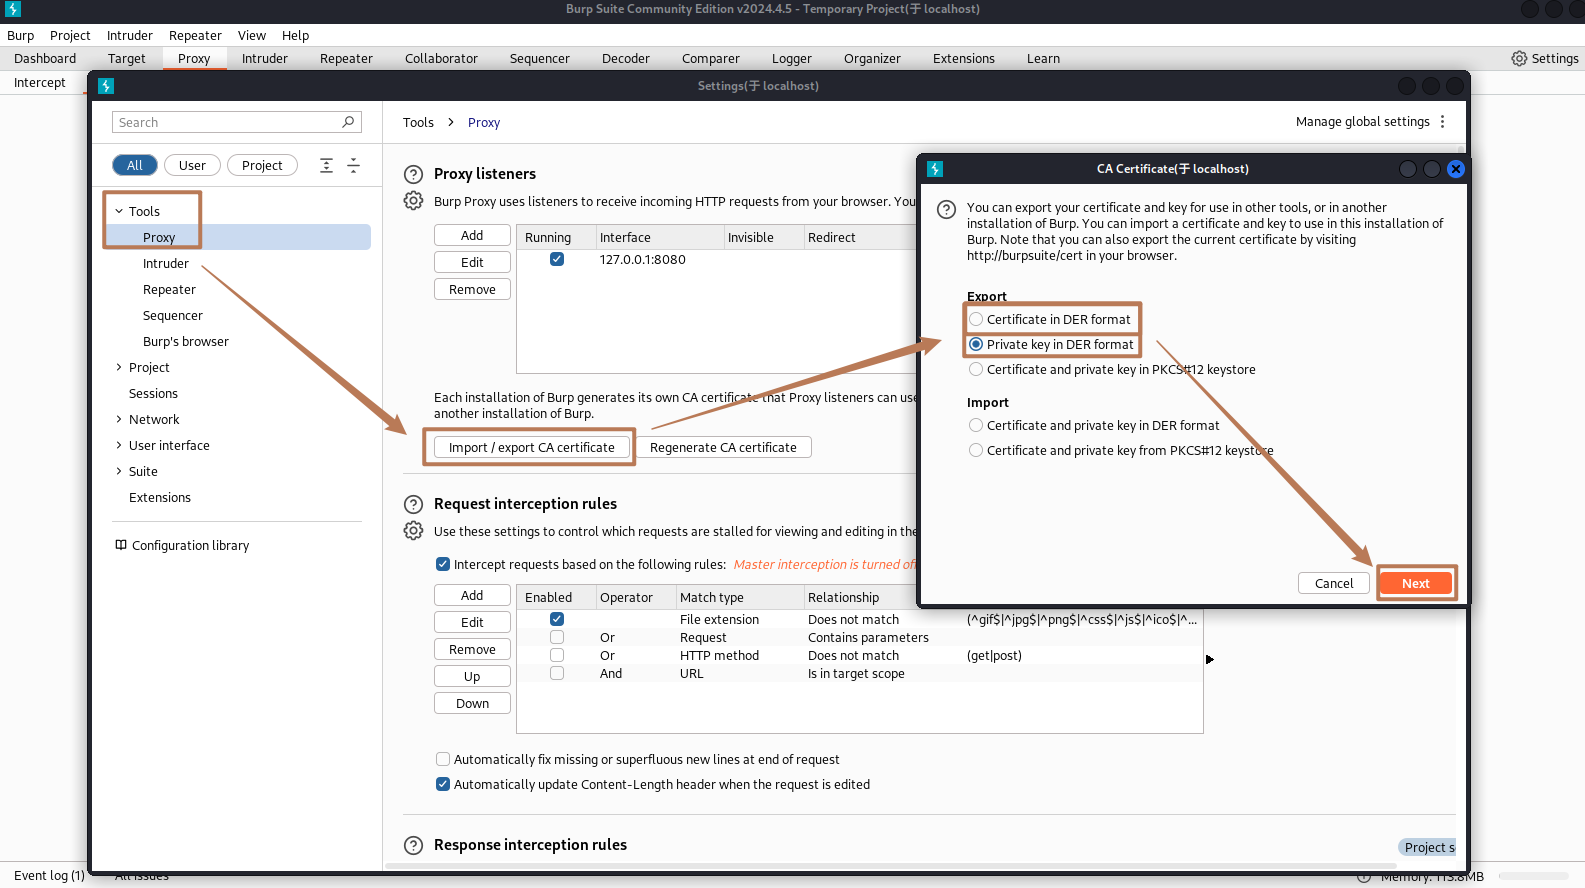Image resolution: width=1585 pixels, height=888 pixels.
Task: Switch to the Repeater tab
Action: [x=346, y=58]
